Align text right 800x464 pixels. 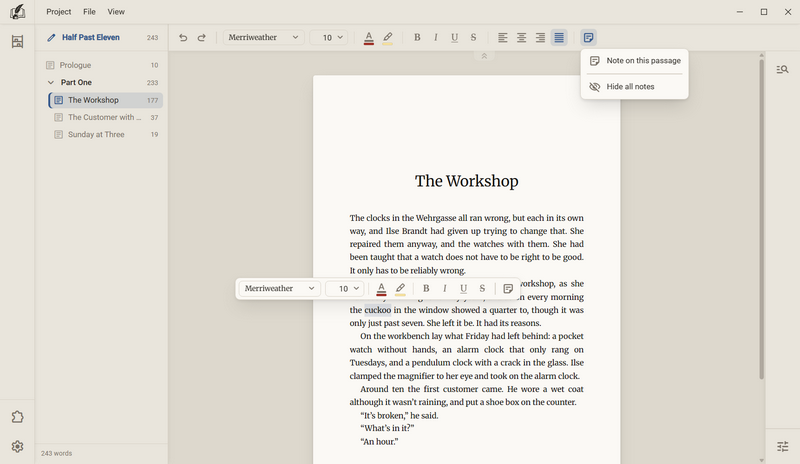(x=540, y=37)
